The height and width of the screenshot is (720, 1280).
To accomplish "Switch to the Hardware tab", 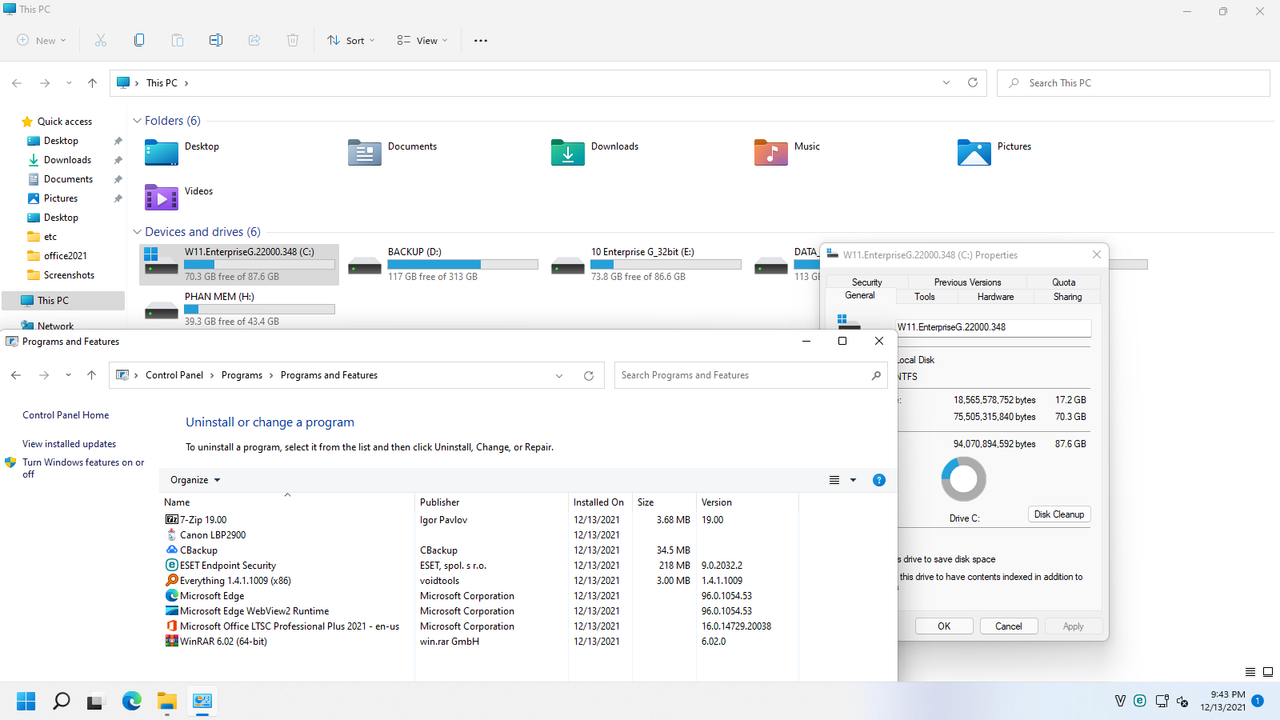I will (x=995, y=297).
